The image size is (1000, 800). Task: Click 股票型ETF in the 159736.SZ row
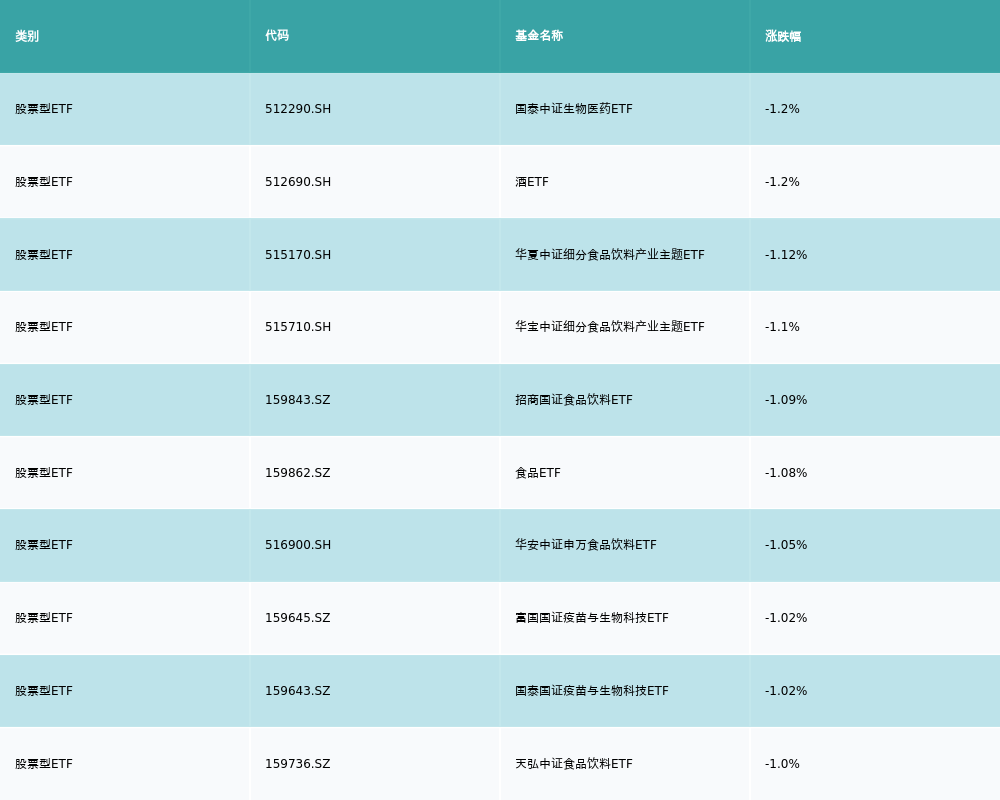click(44, 764)
